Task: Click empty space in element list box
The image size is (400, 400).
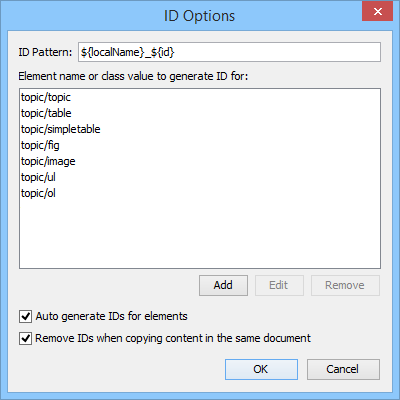Action: 200,233
